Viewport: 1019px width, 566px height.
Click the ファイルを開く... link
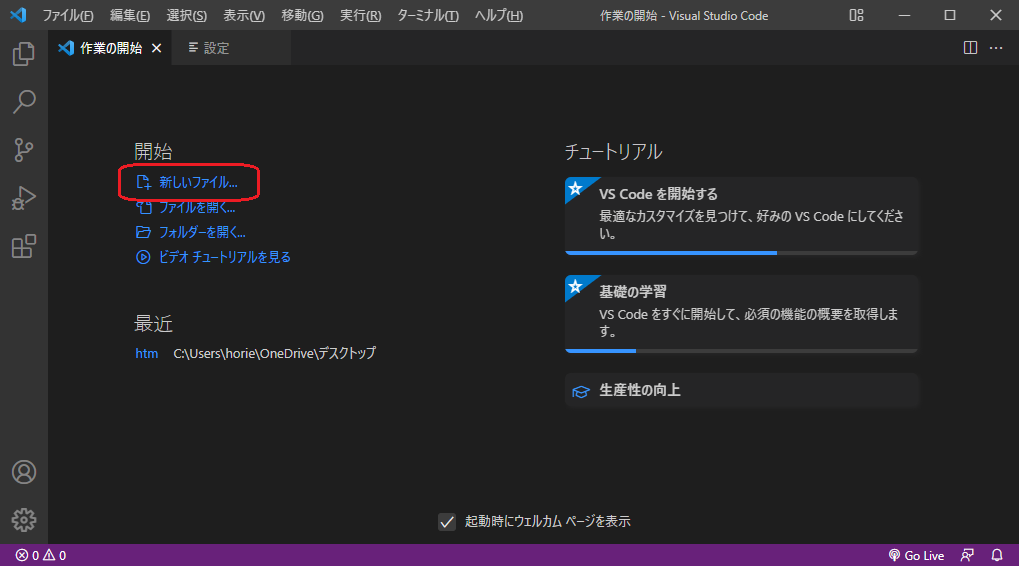pyautogui.click(x=185, y=207)
